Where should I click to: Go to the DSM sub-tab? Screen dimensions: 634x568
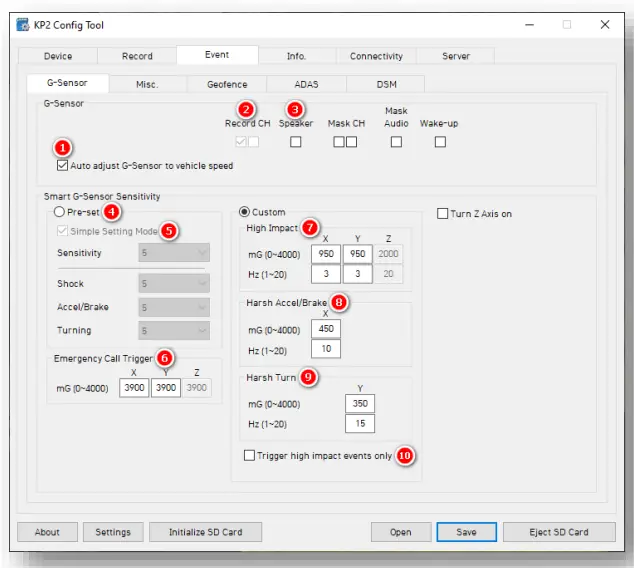click(386, 84)
